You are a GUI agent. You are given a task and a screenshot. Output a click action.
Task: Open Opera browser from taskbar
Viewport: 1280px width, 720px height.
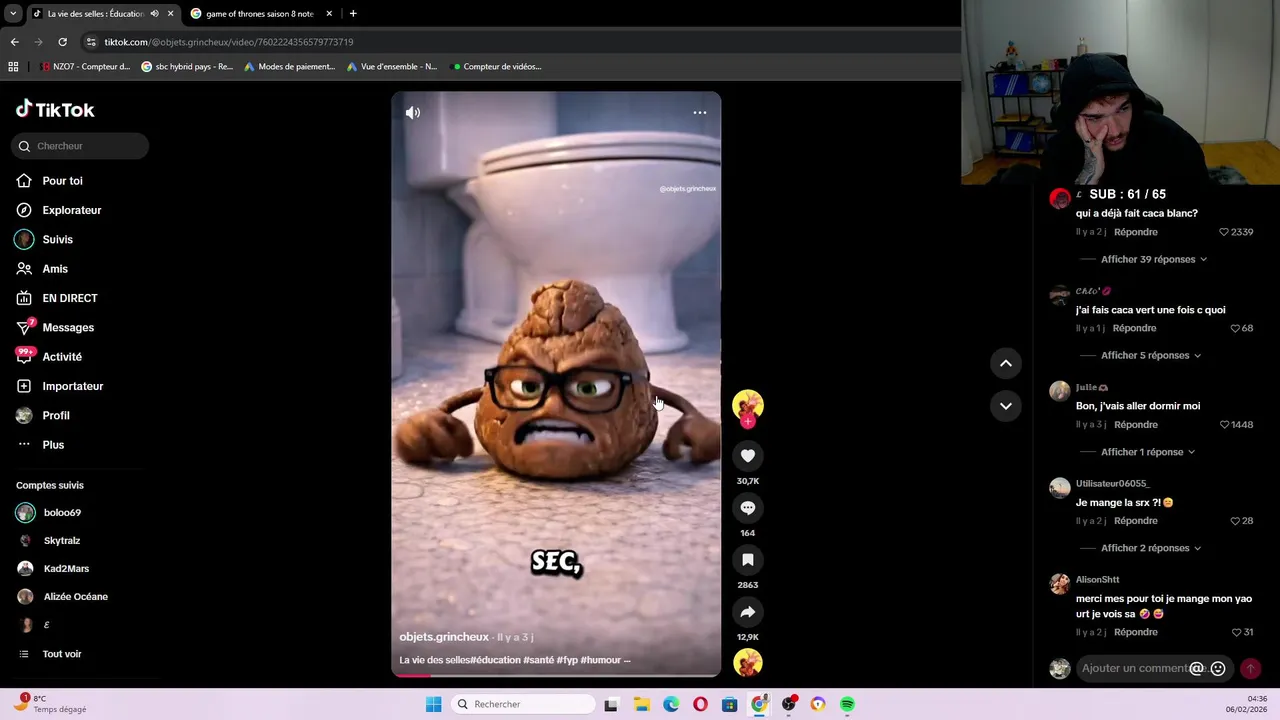700,704
